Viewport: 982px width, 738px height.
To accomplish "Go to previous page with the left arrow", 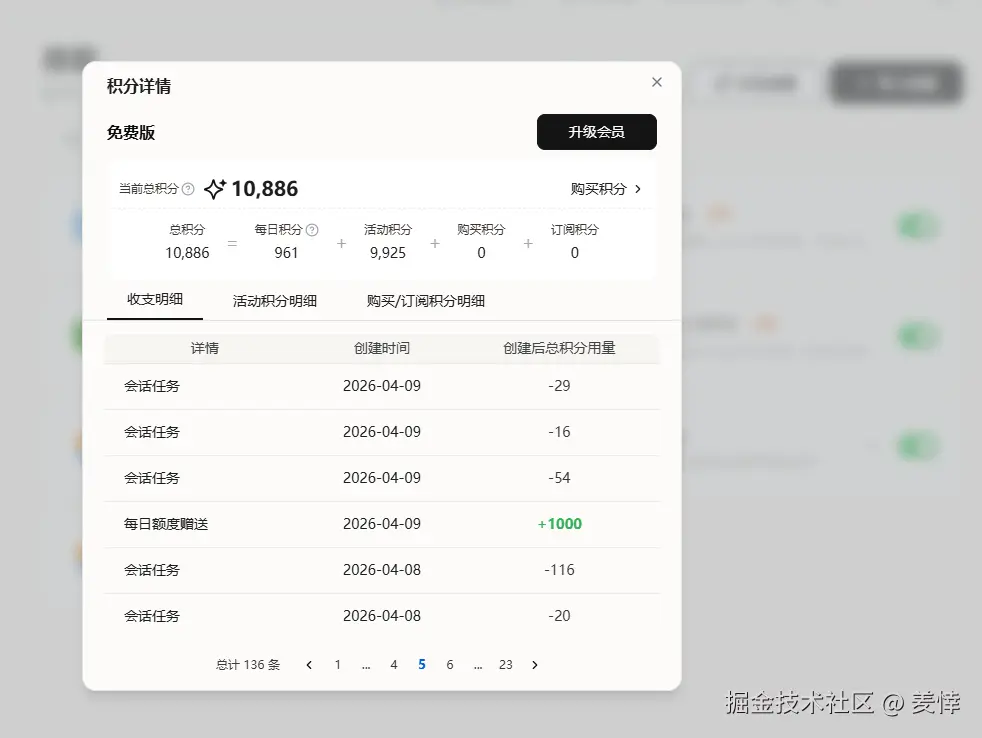I will coord(309,664).
